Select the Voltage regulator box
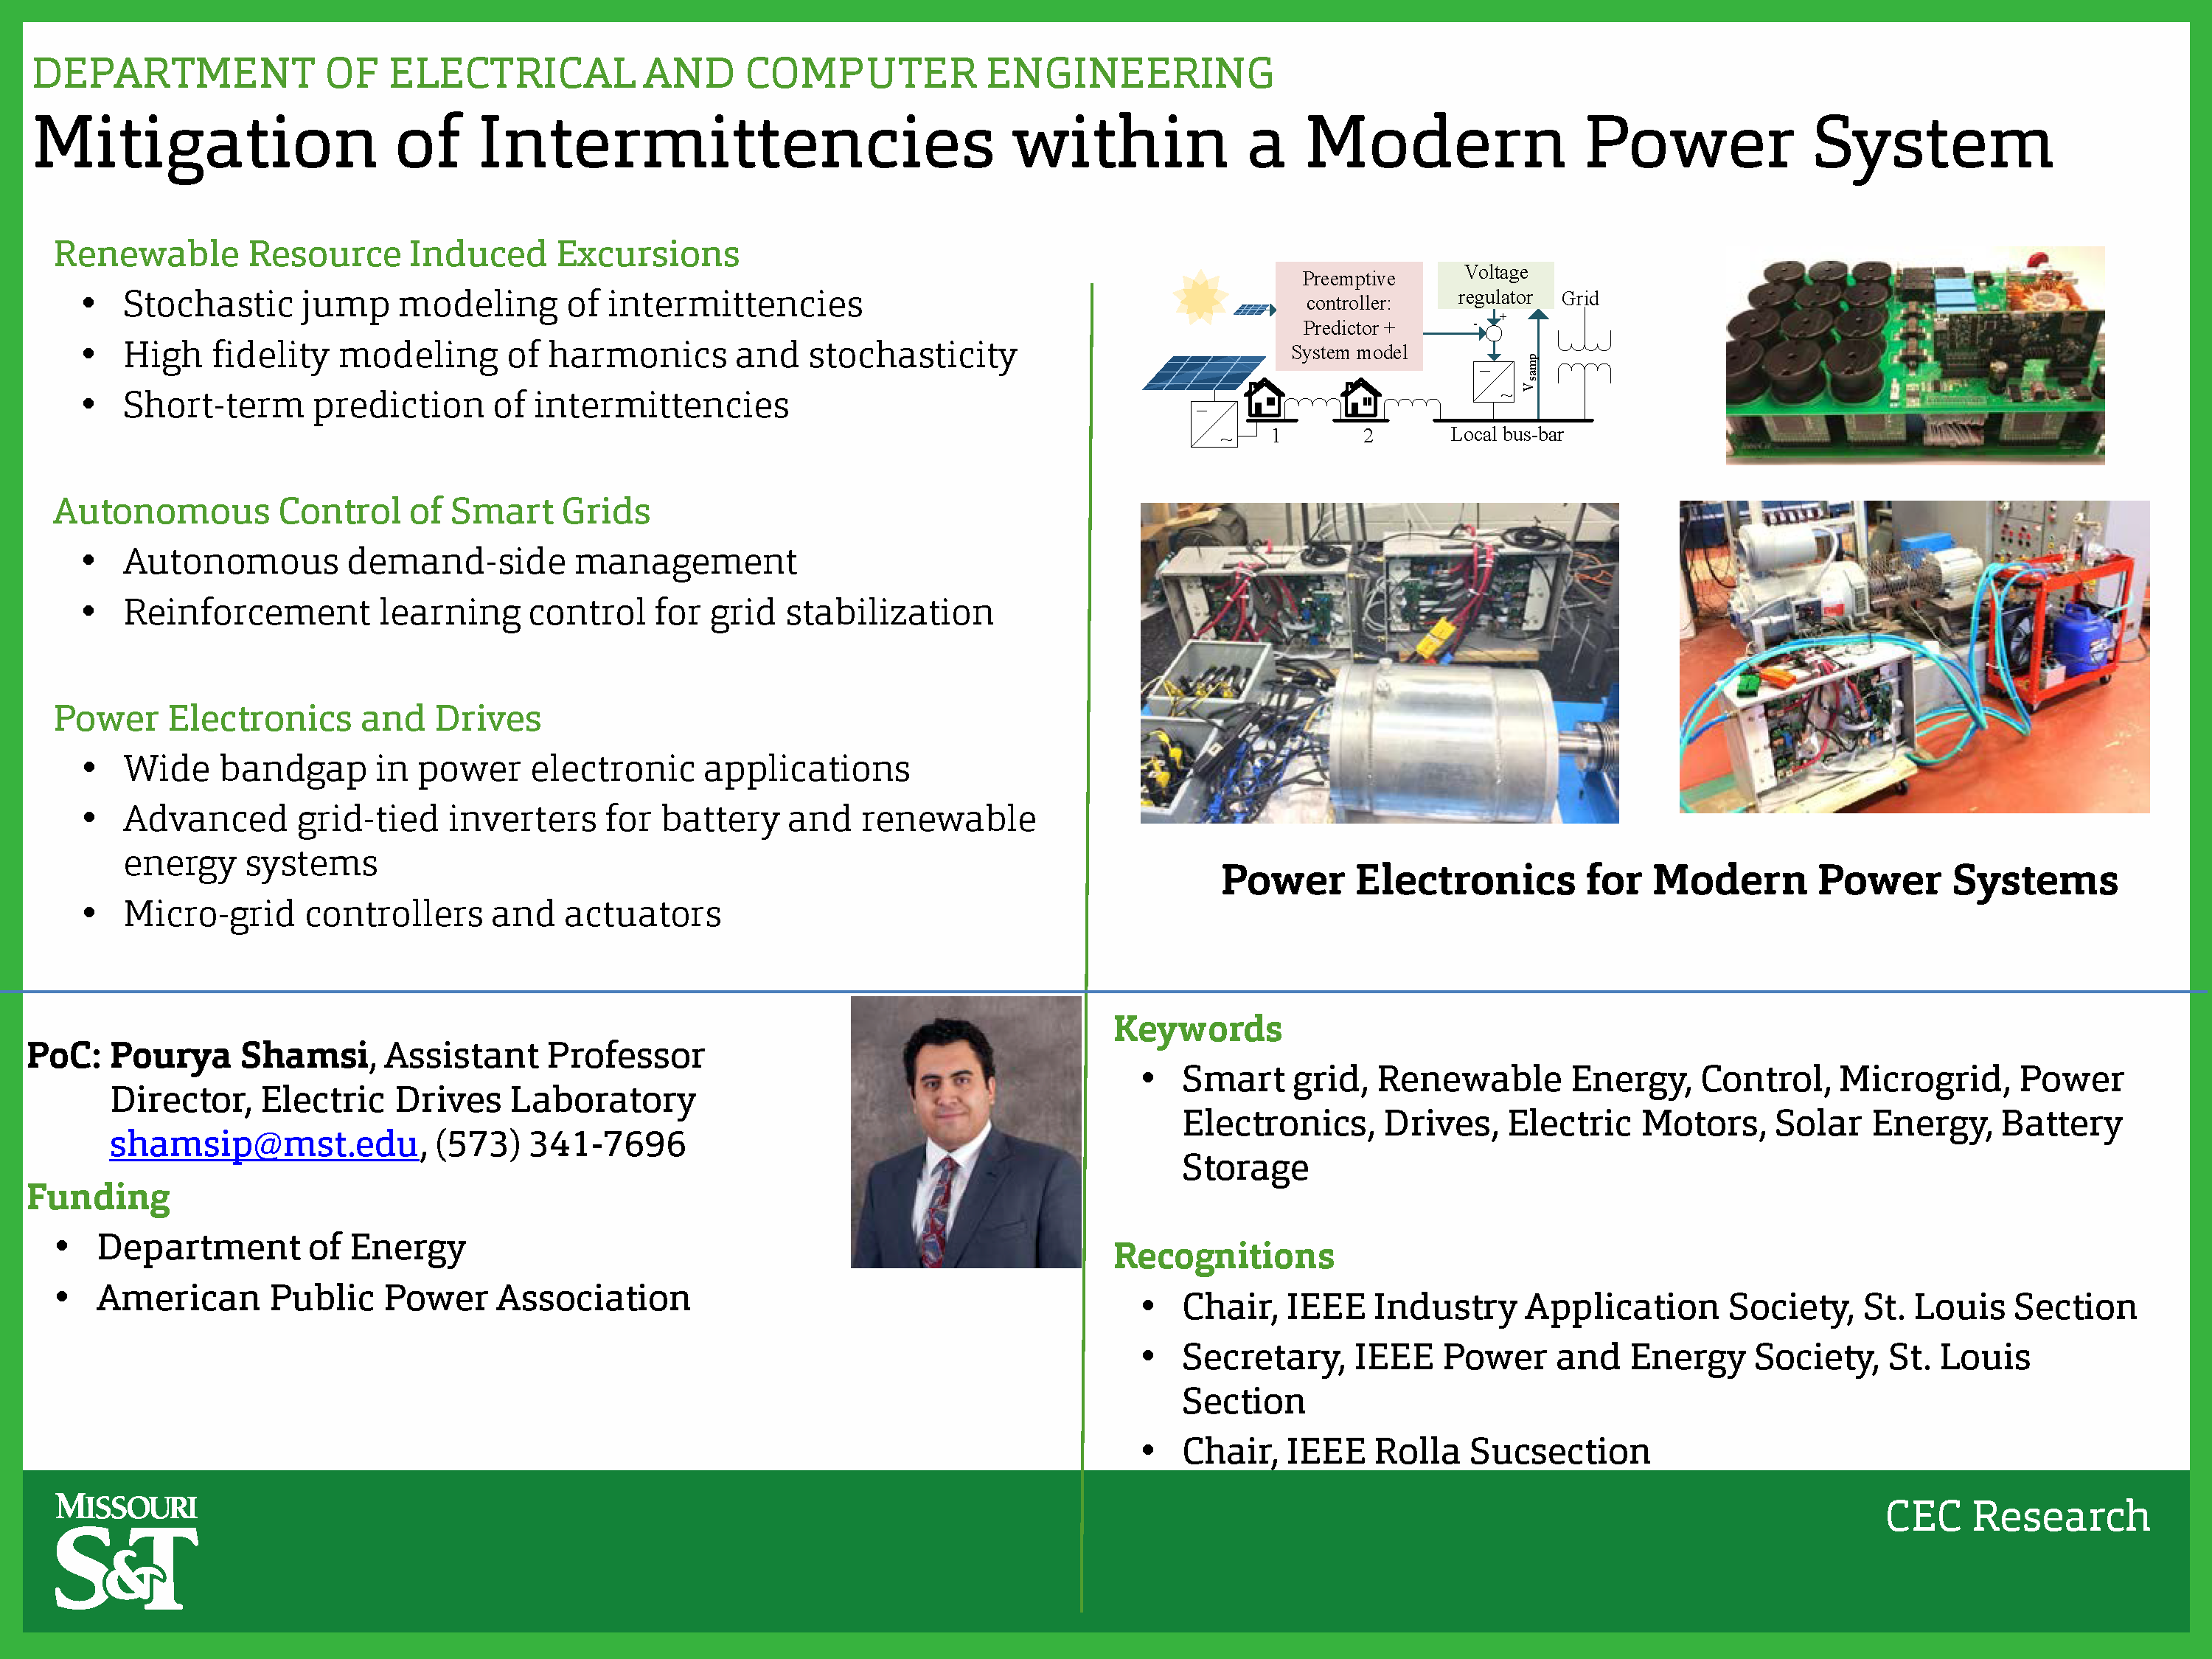The height and width of the screenshot is (1659, 2212). pyautogui.click(x=1495, y=285)
